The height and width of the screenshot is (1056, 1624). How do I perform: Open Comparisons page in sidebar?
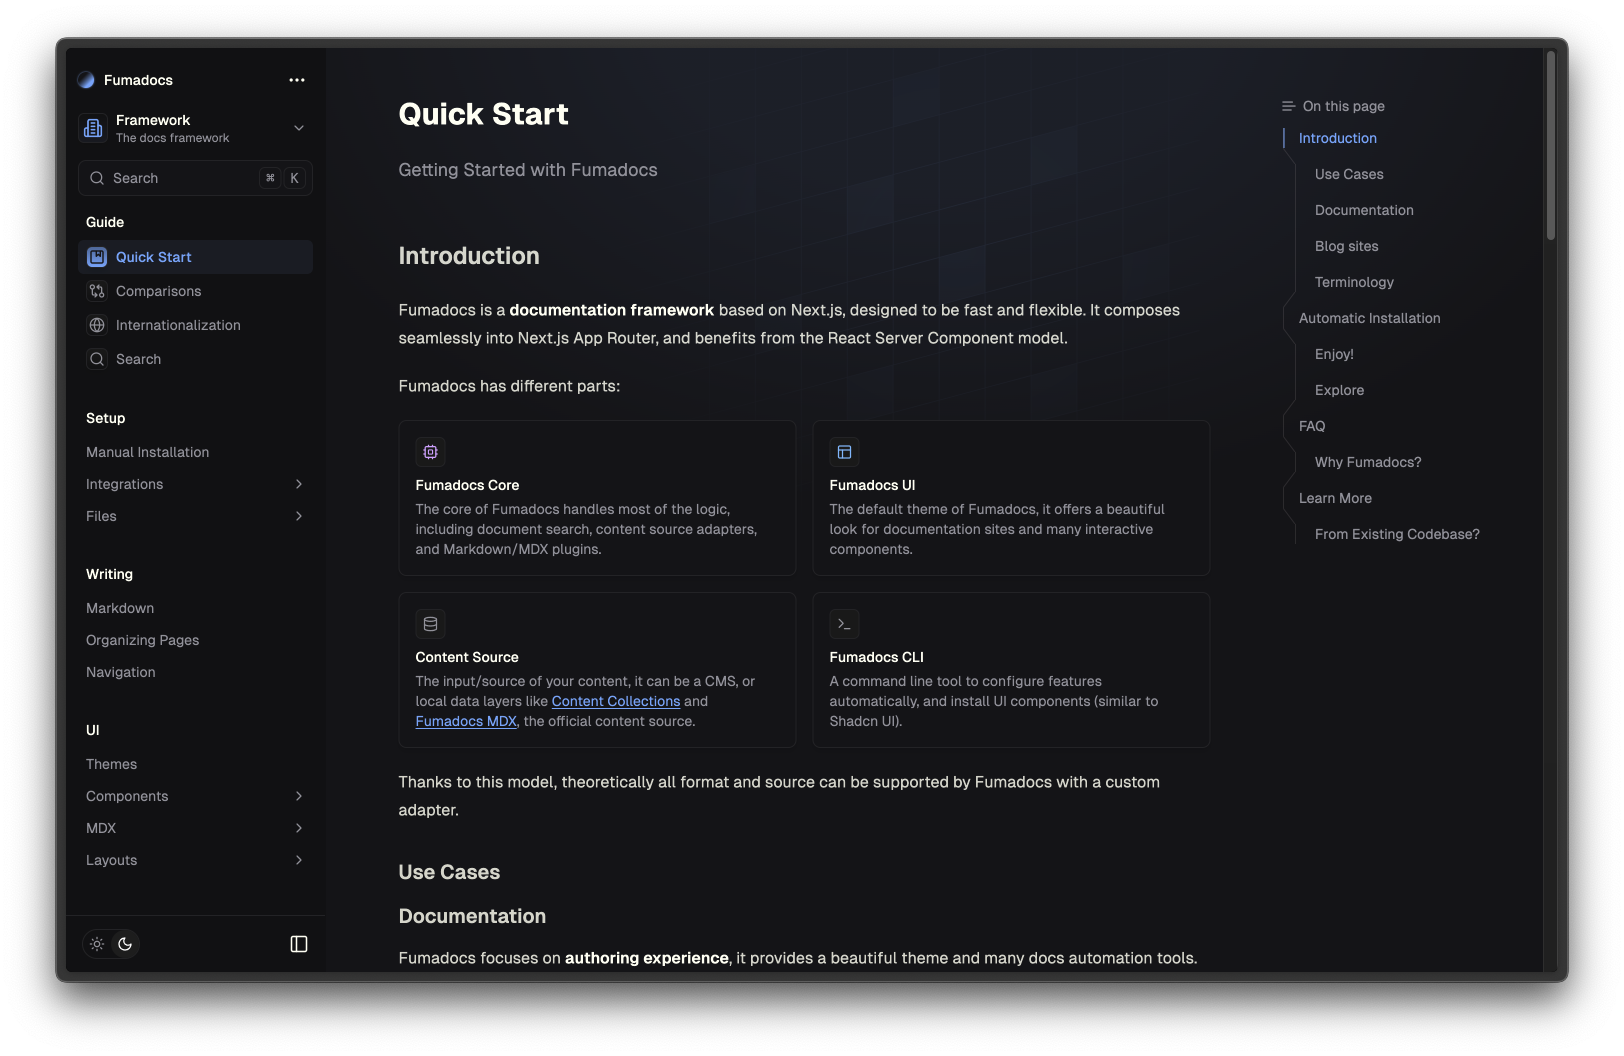tap(158, 291)
